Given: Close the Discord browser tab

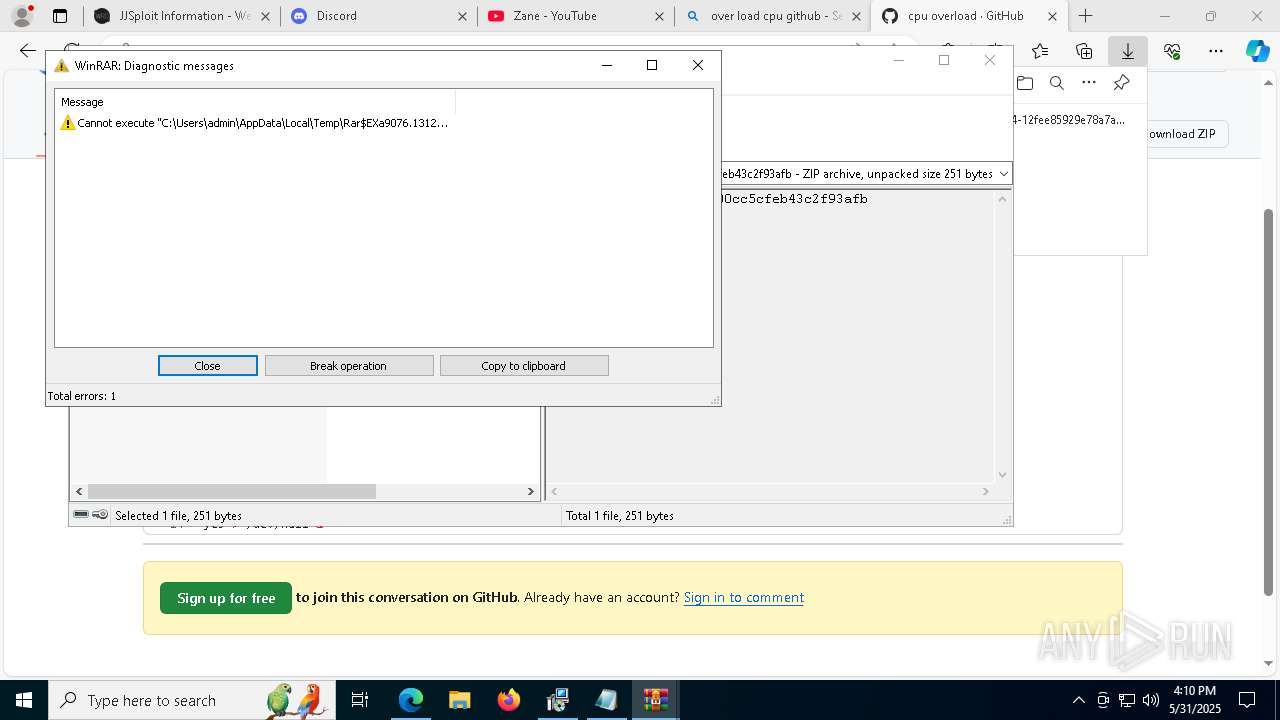Looking at the screenshot, I should [461, 16].
